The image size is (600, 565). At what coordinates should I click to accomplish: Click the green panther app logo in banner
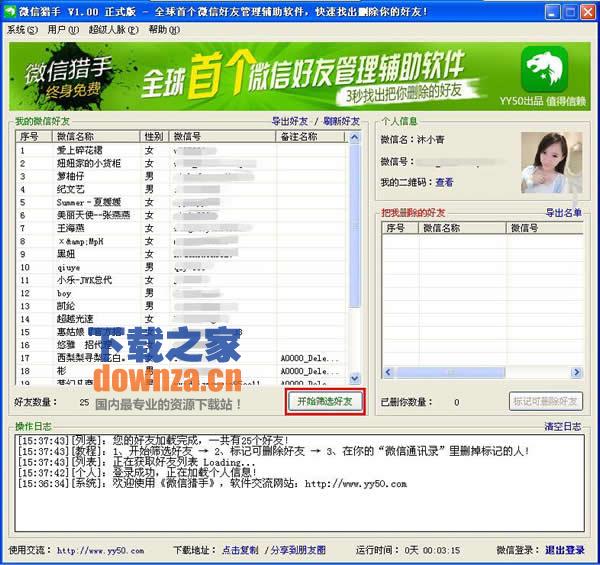(544, 69)
